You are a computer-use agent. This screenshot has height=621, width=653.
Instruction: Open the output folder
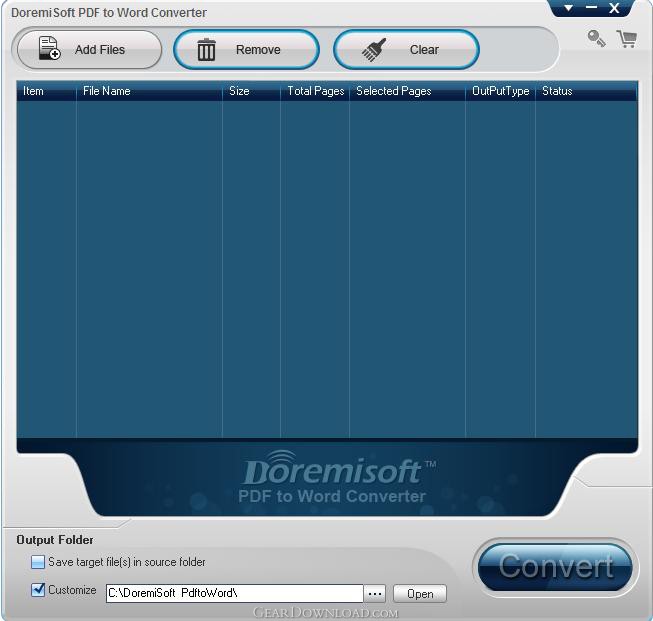(420, 594)
